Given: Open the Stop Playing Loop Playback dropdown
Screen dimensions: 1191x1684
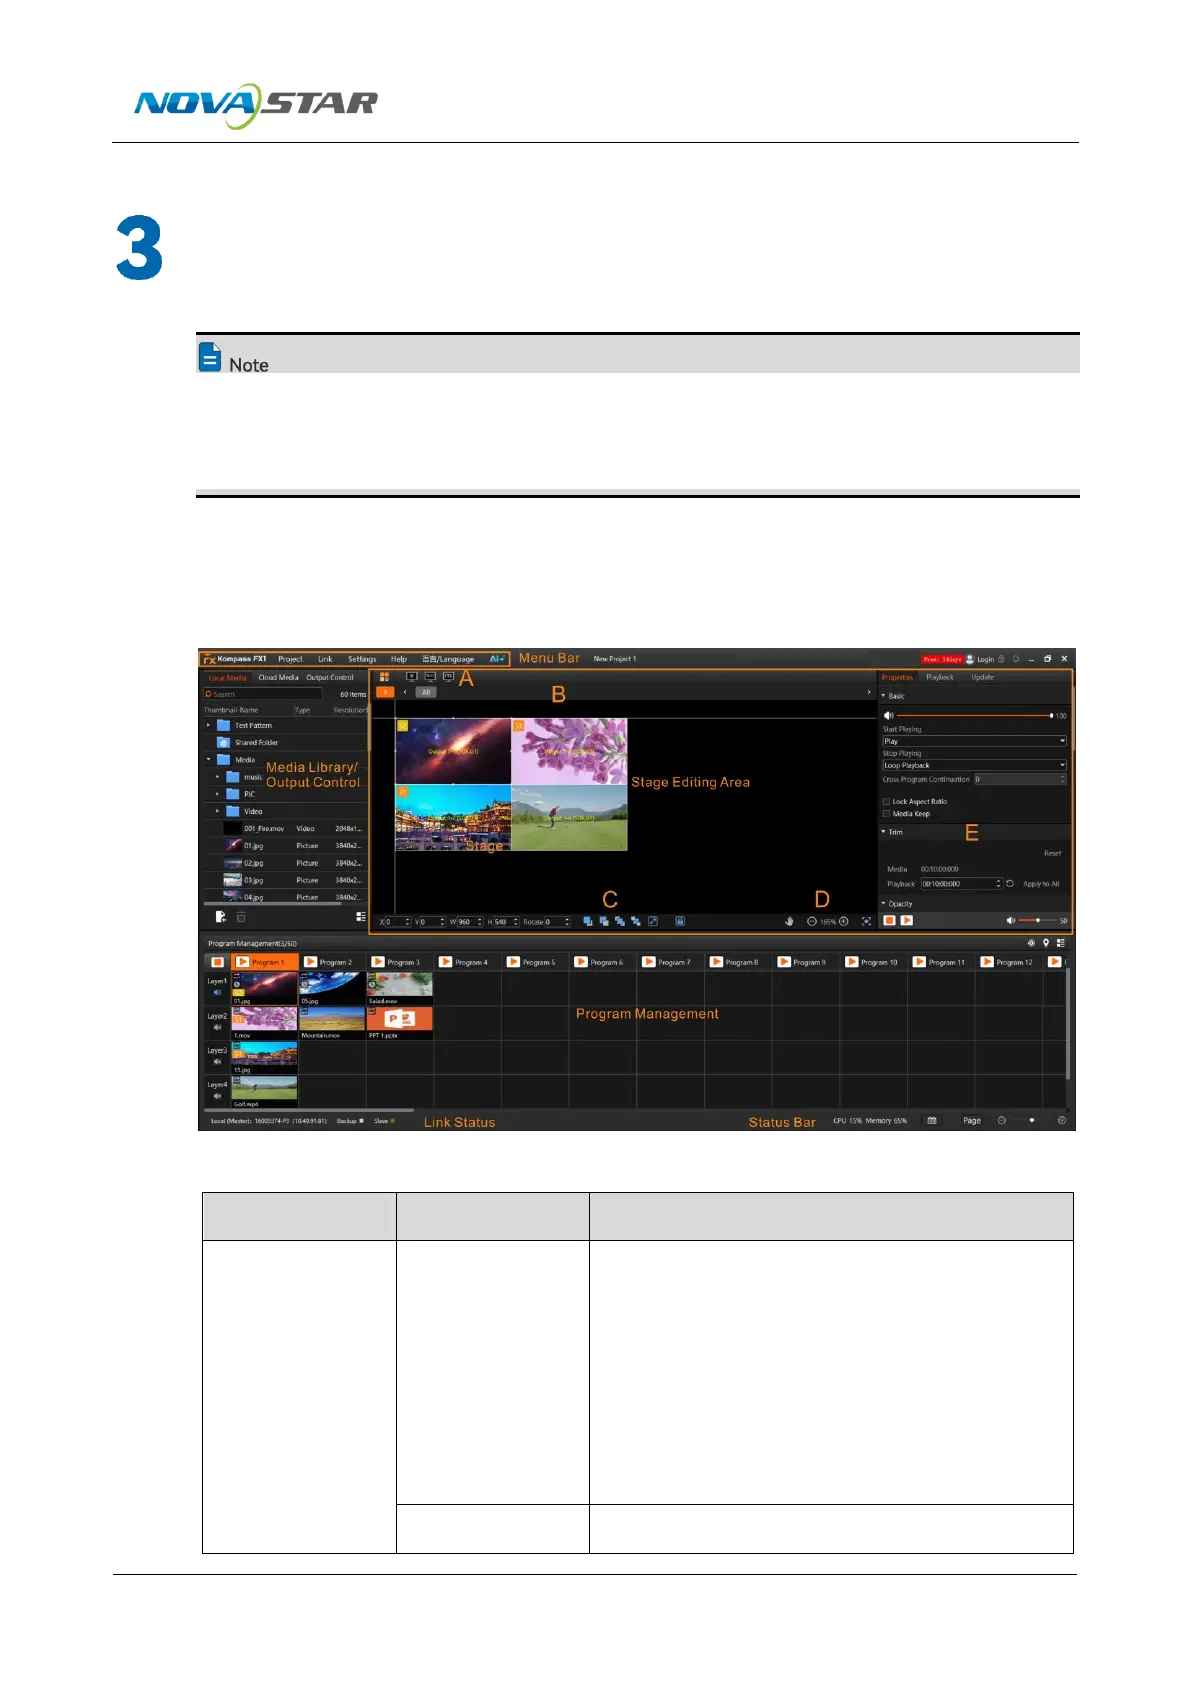Looking at the screenshot, I should click(973, 765).
